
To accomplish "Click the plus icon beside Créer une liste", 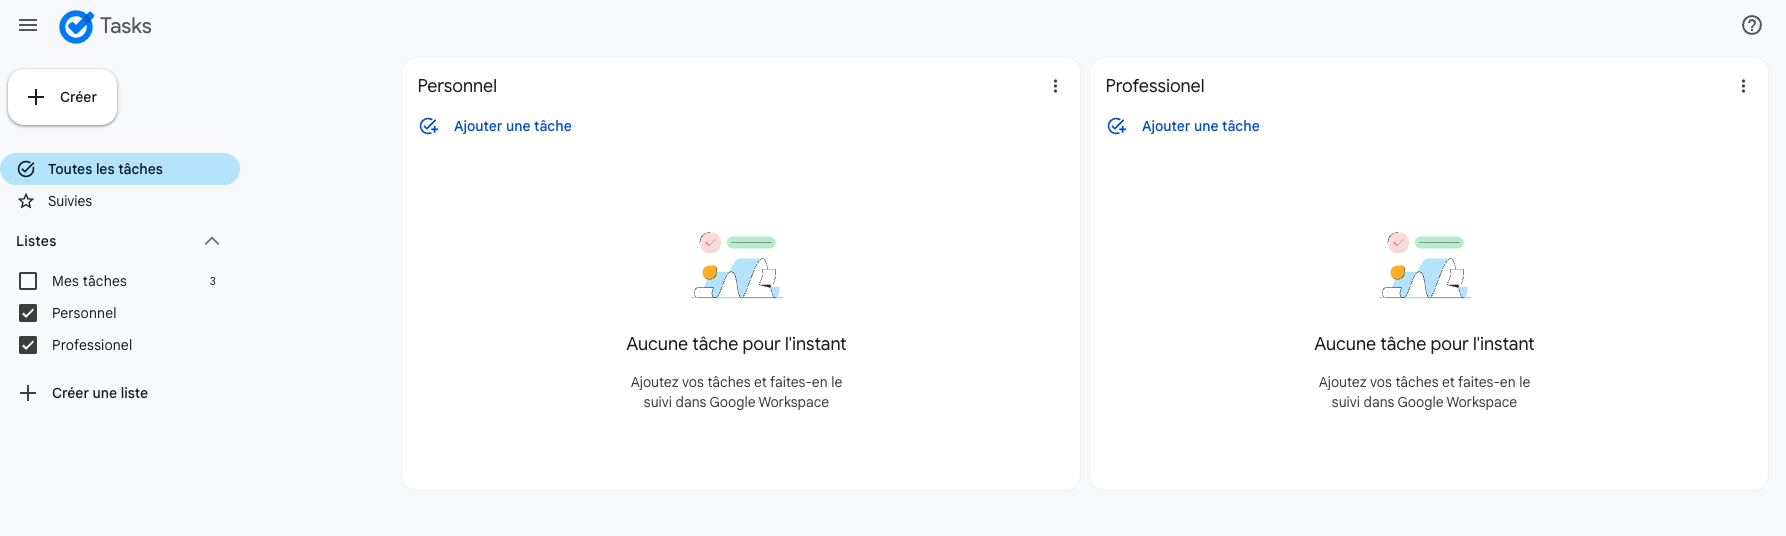I will (28, 393).
